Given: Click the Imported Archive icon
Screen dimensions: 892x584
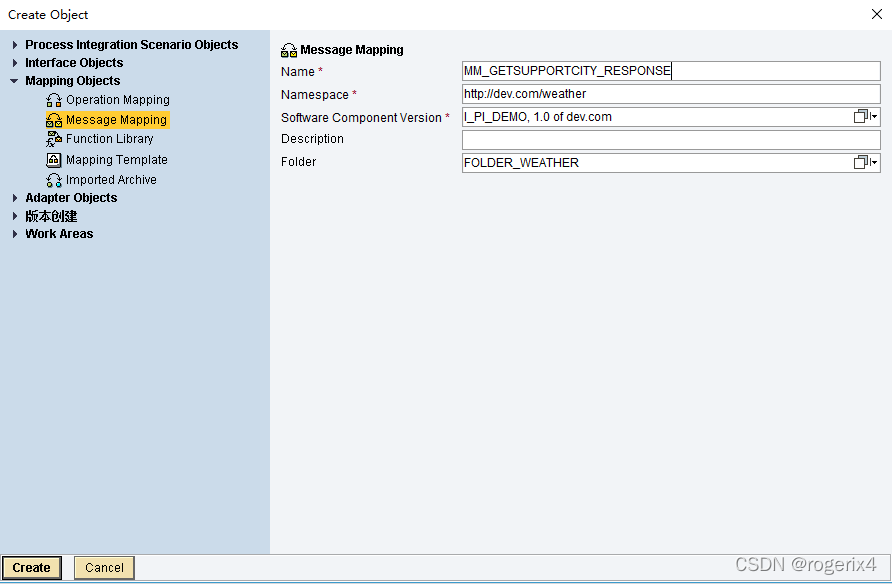Looking at the screenshot, I should [x=54, y=180].
